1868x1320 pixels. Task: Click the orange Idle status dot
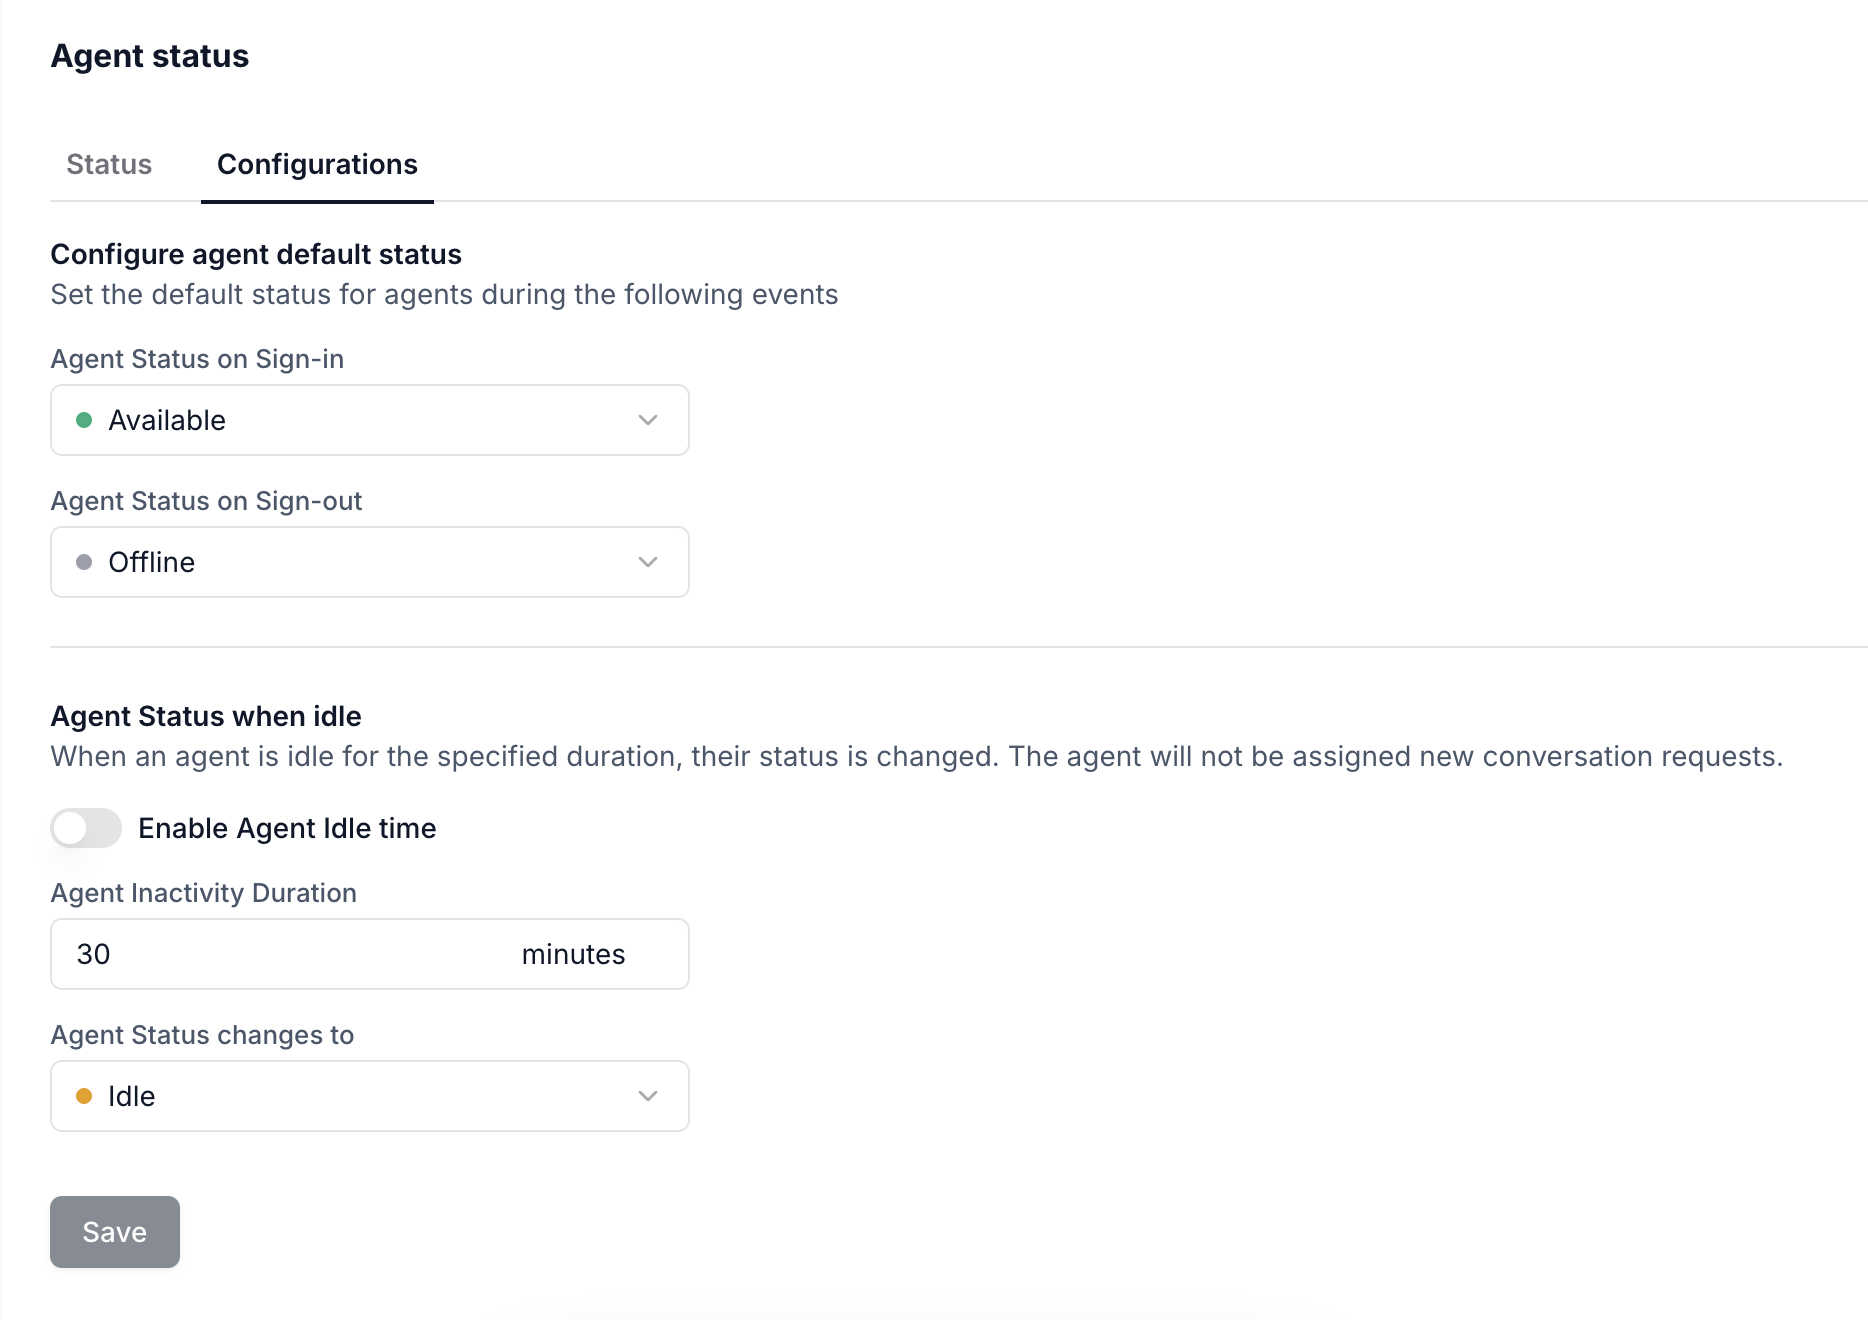coord(84,1096)
